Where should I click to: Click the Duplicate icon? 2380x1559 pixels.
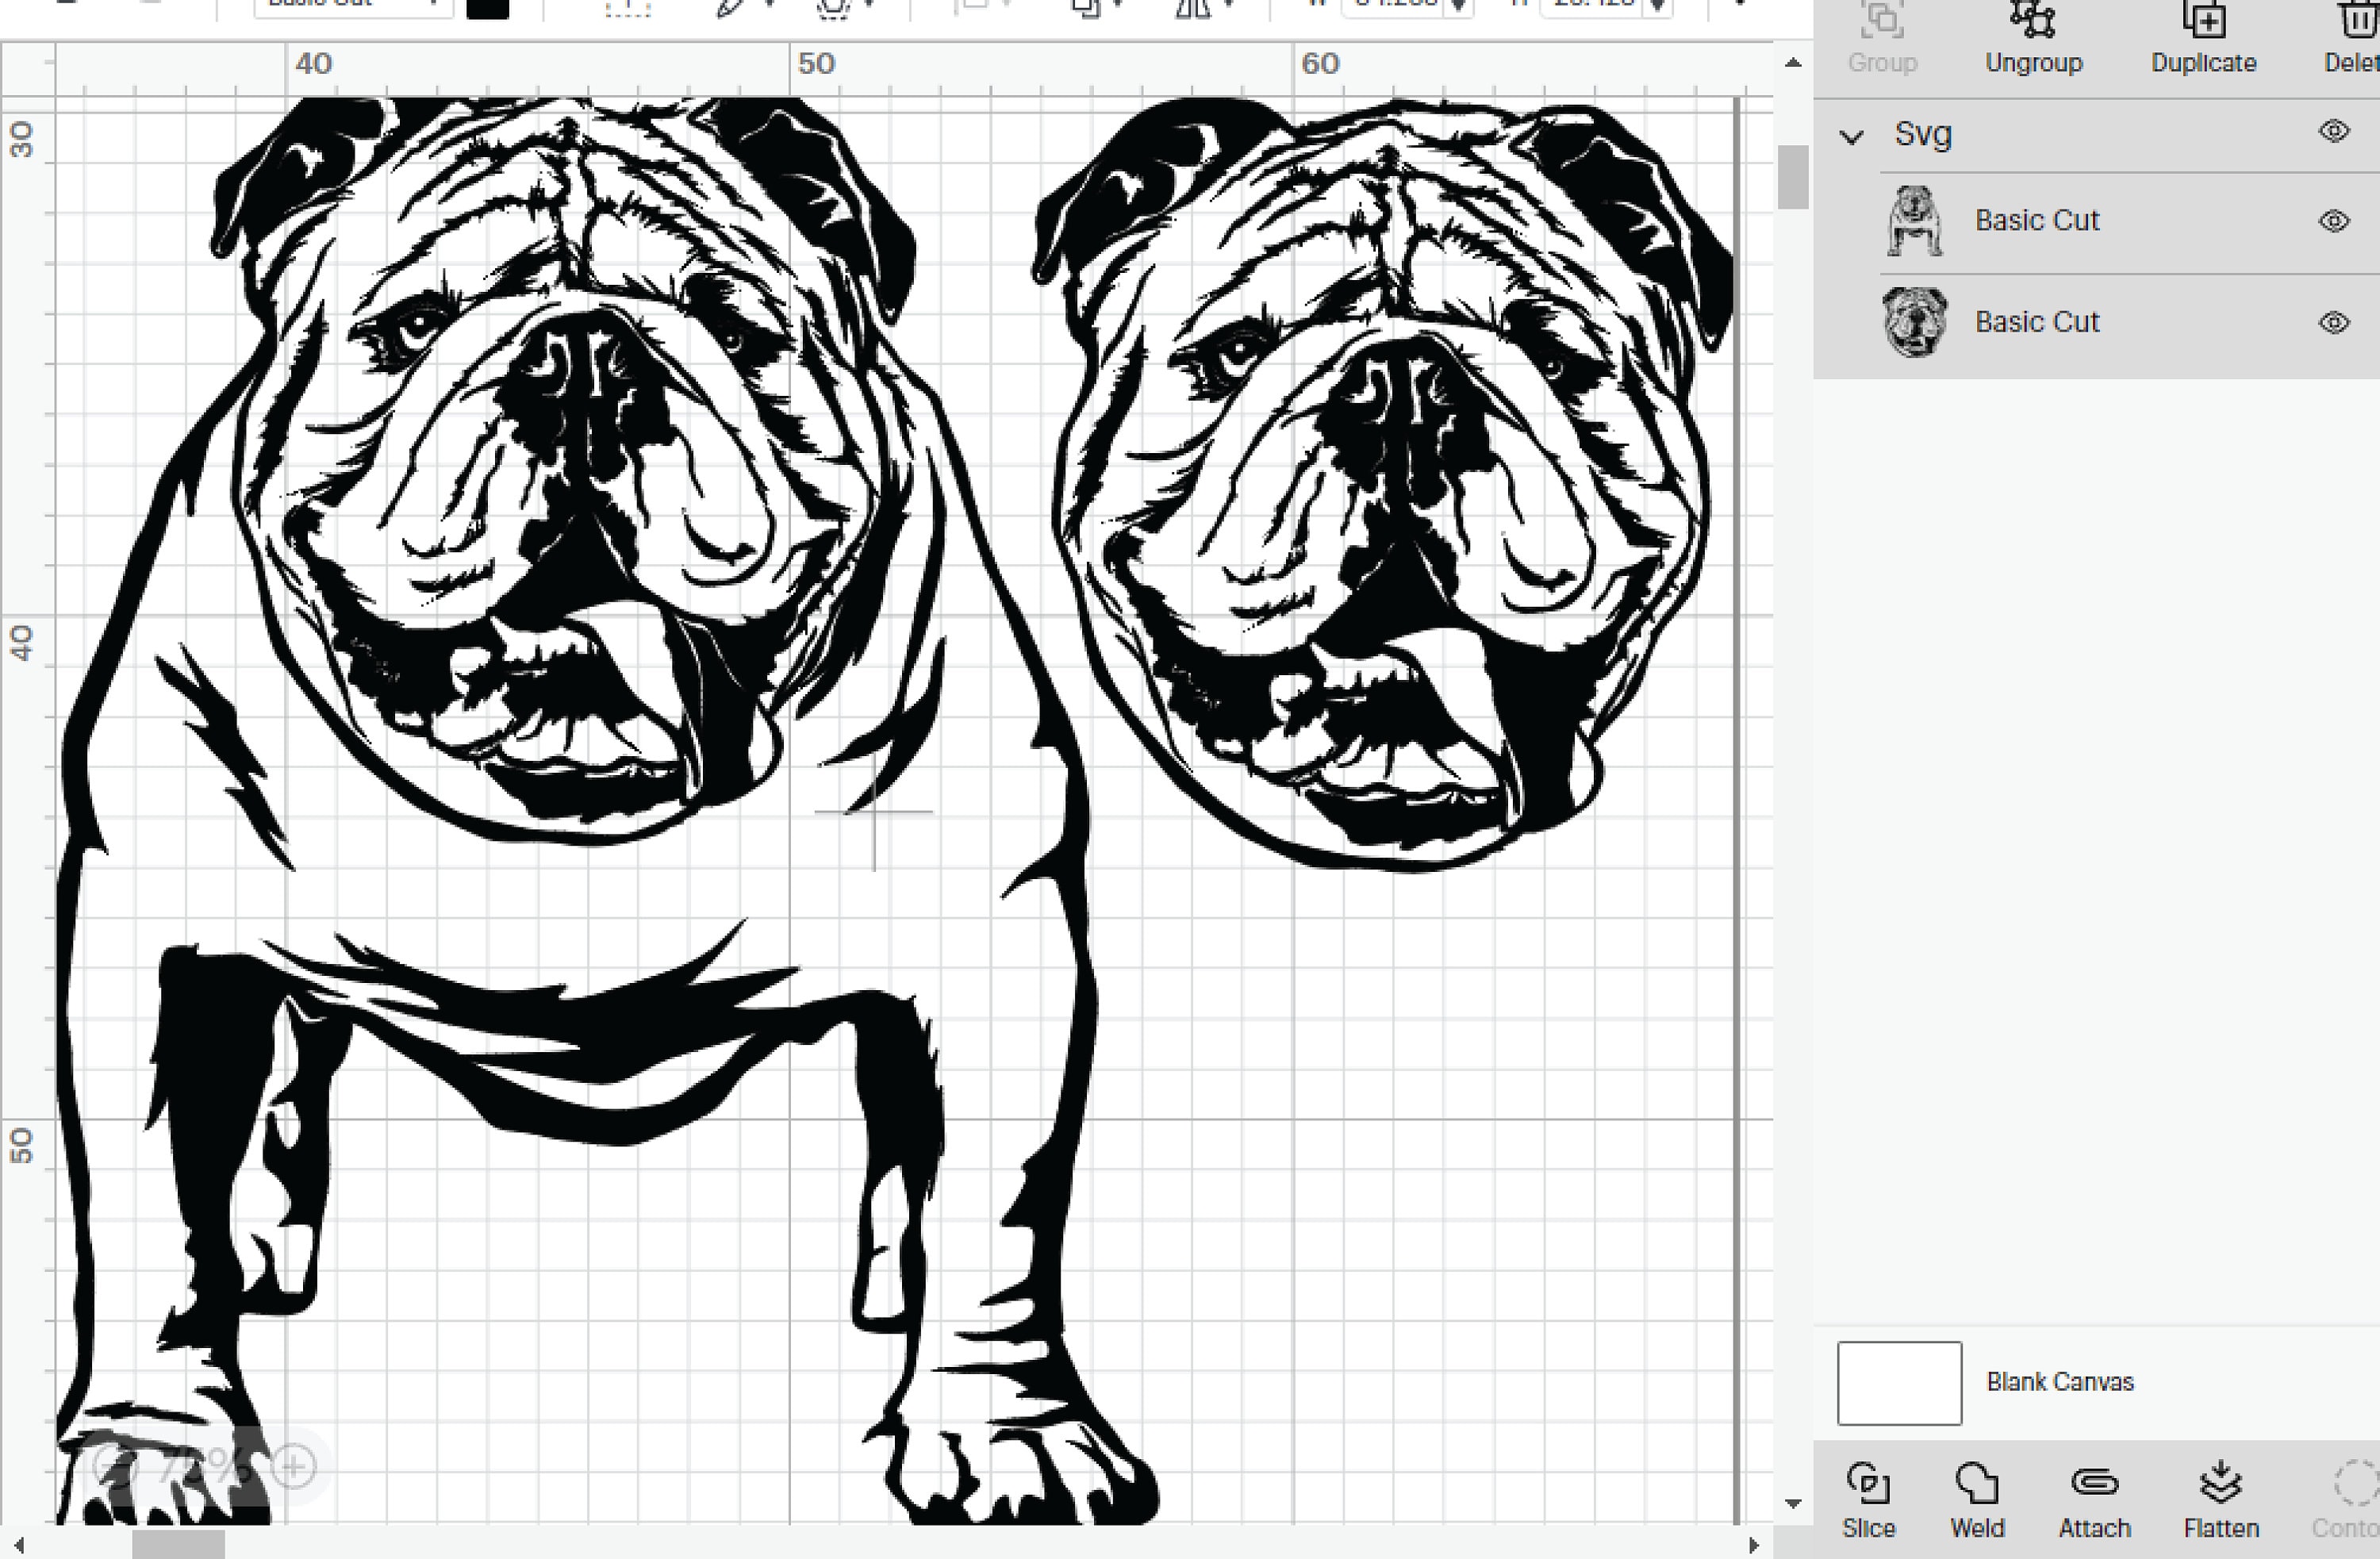[x=2203, y=20]
